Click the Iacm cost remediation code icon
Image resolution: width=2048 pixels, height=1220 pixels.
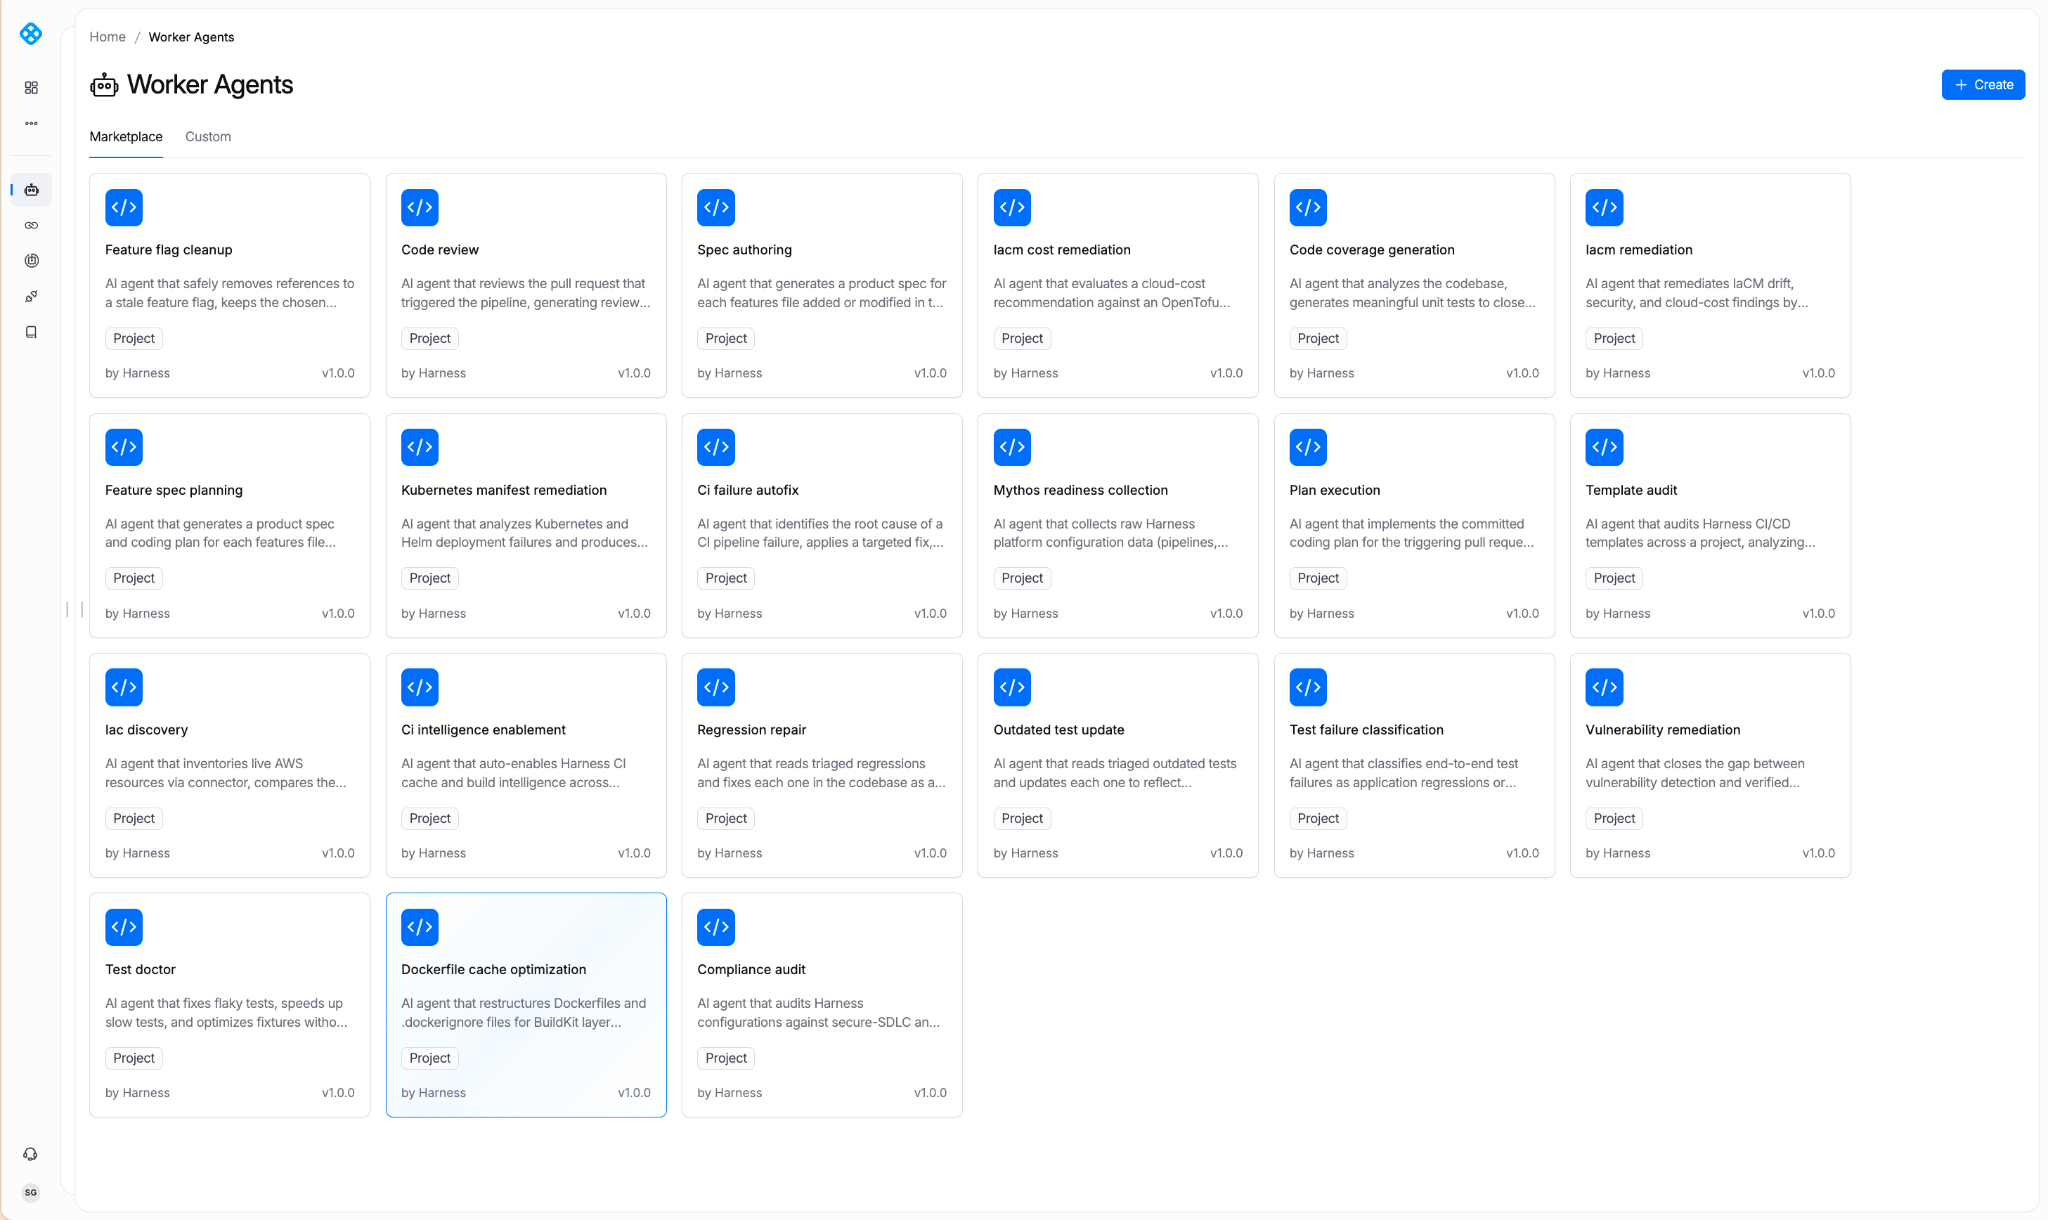pyautogui.click(x=1012, y=208)
